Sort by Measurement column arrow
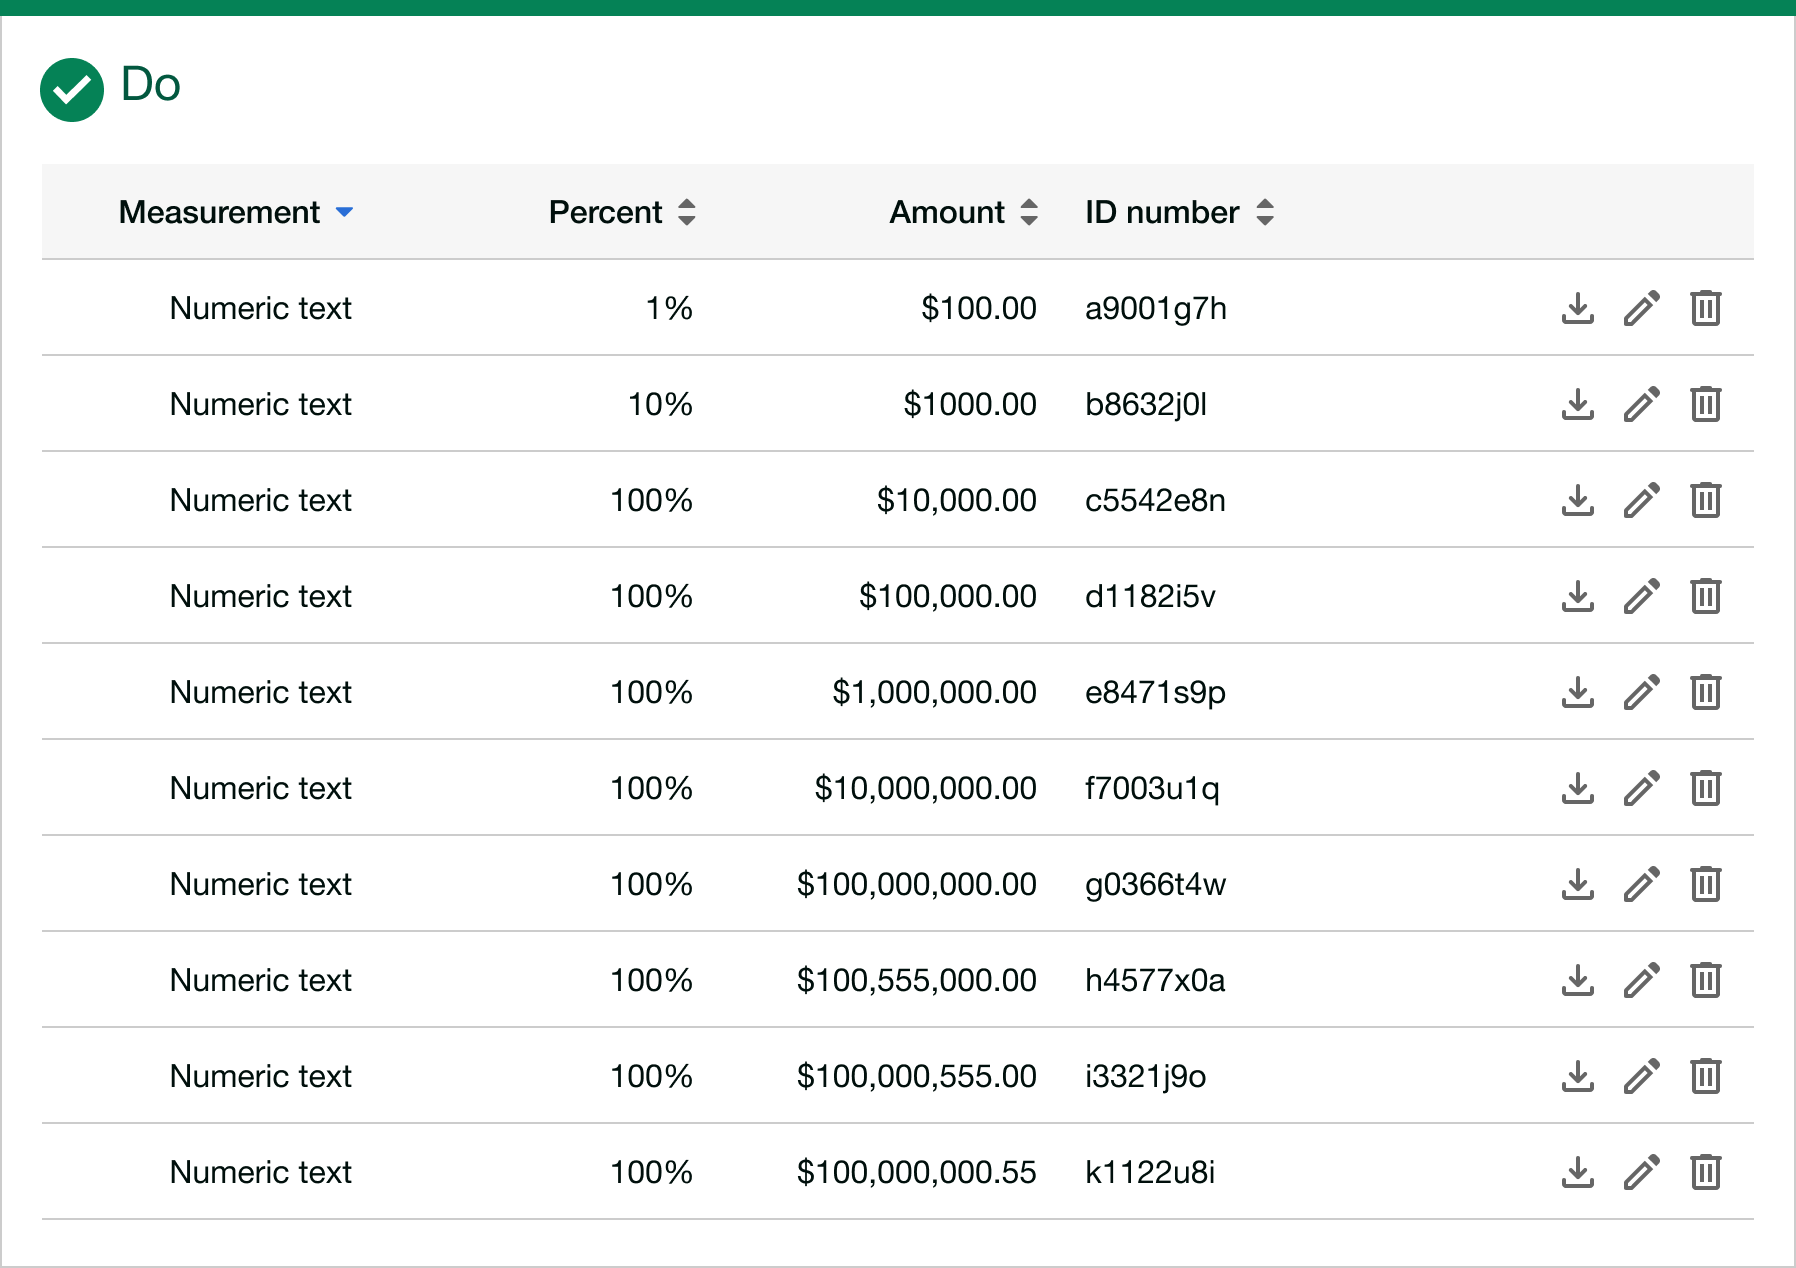1796x1268 pixels. (344, 212)
